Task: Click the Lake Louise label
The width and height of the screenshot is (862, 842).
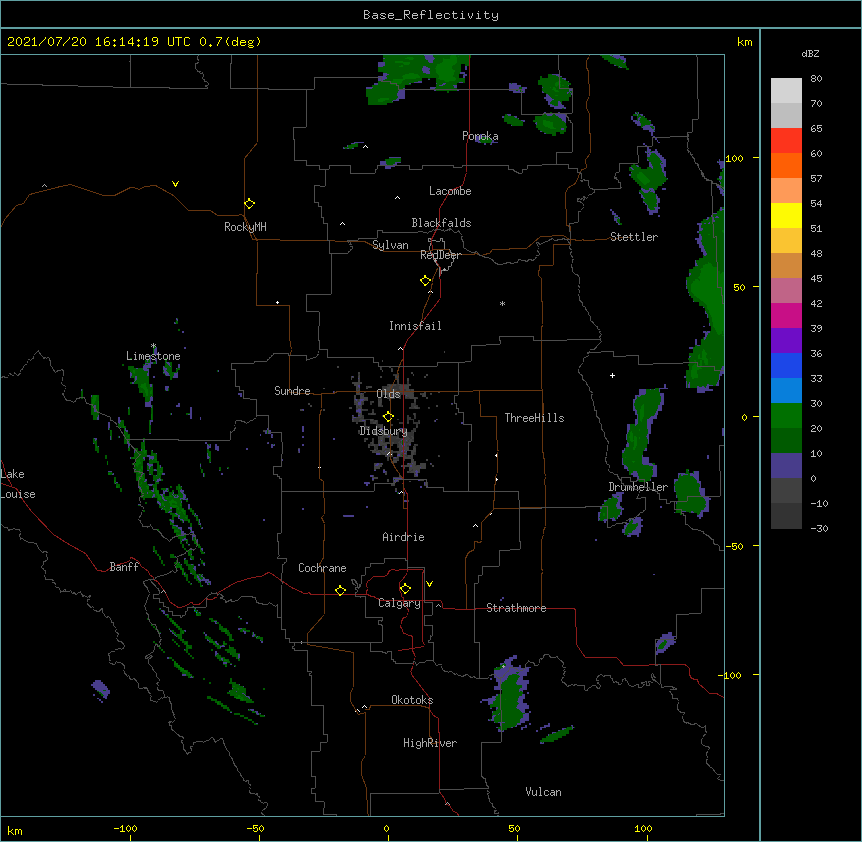Action: [x=18, y=484]
